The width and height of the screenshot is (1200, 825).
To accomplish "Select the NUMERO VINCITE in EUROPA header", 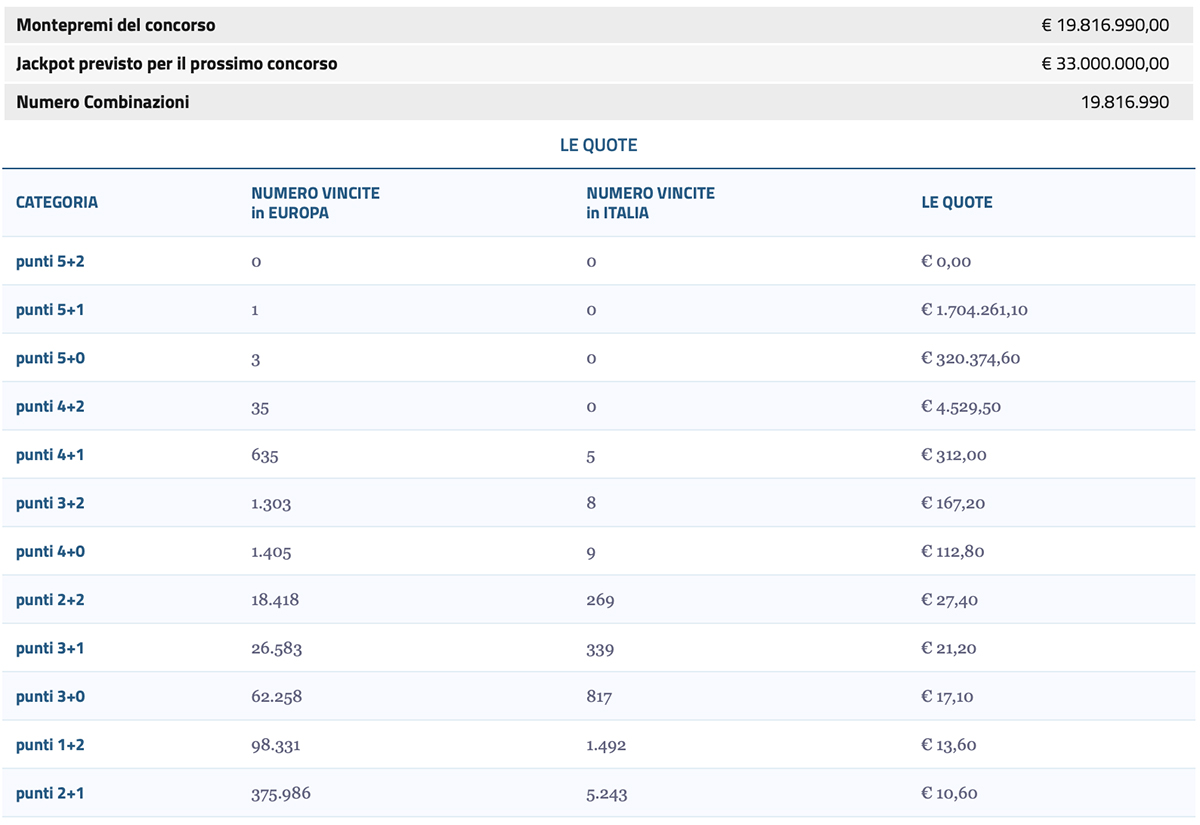I will coord(314,202).
